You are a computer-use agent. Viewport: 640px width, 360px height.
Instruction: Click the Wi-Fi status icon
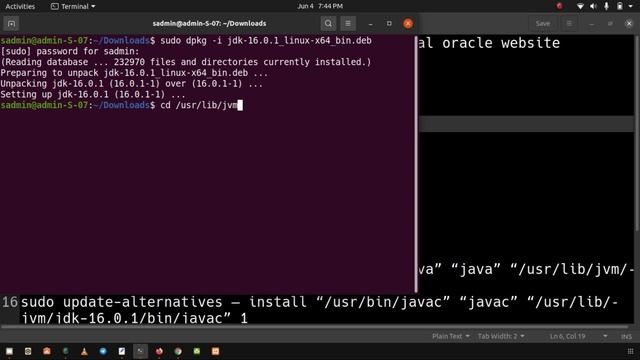(x=580, y=6)
